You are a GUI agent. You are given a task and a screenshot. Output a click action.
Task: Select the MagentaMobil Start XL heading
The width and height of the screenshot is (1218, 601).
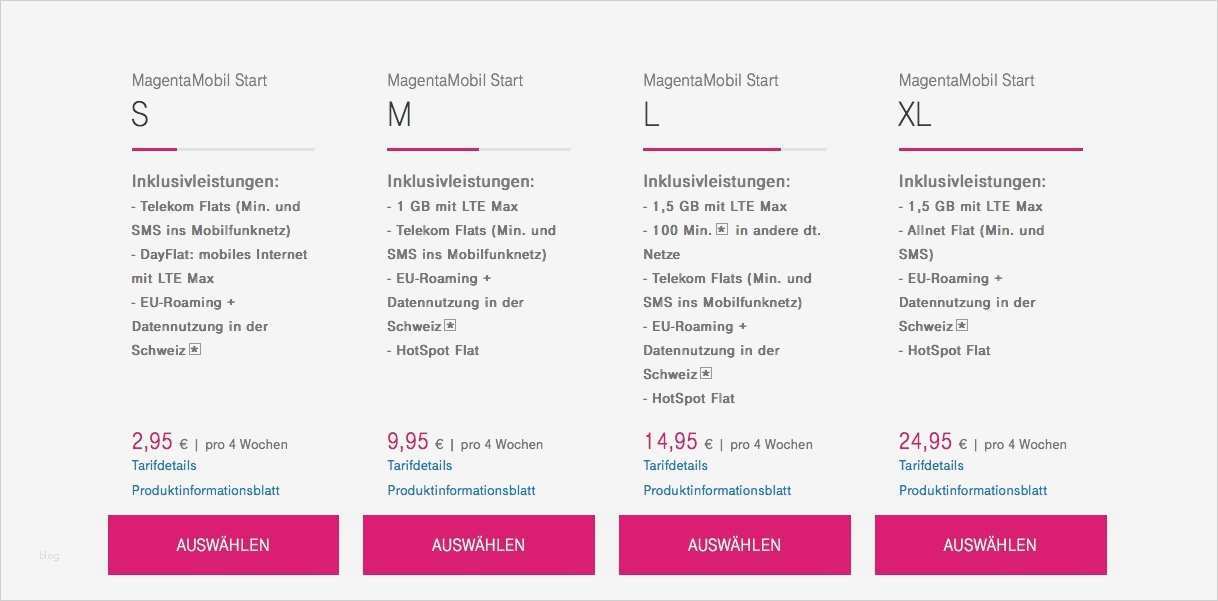(966, 80)
